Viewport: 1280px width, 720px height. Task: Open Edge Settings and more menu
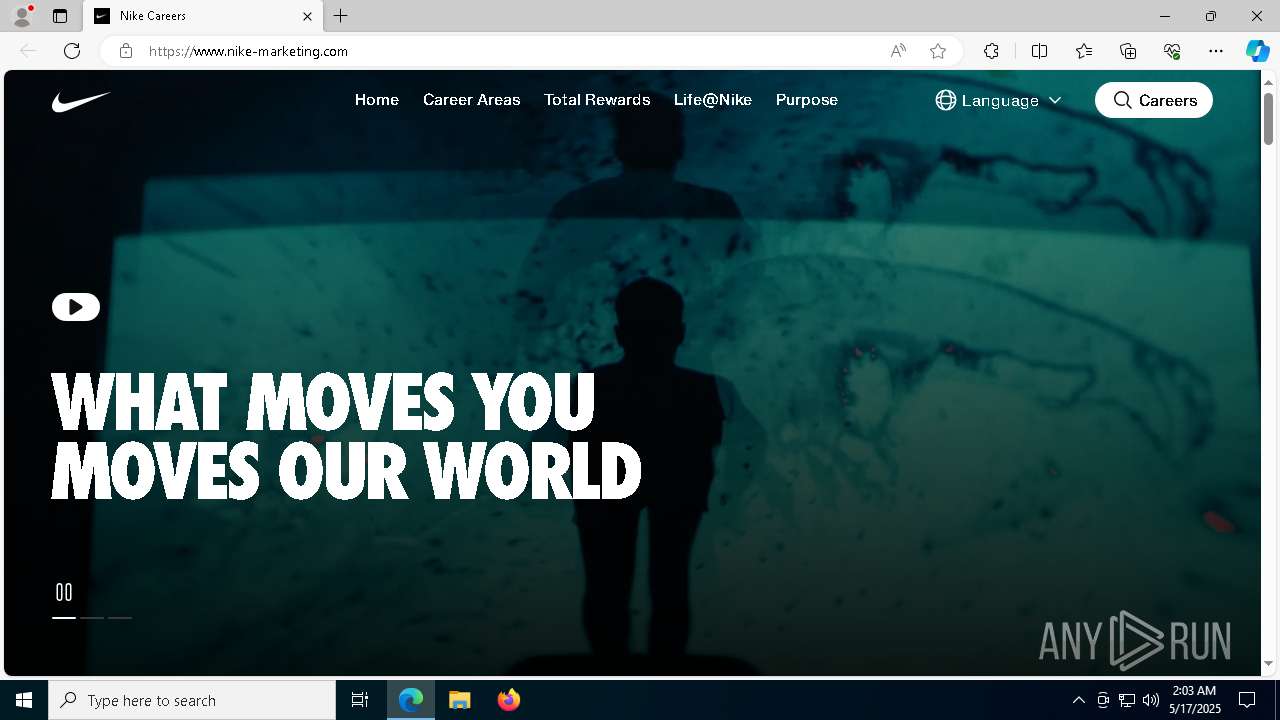[x=1216, y=51]
